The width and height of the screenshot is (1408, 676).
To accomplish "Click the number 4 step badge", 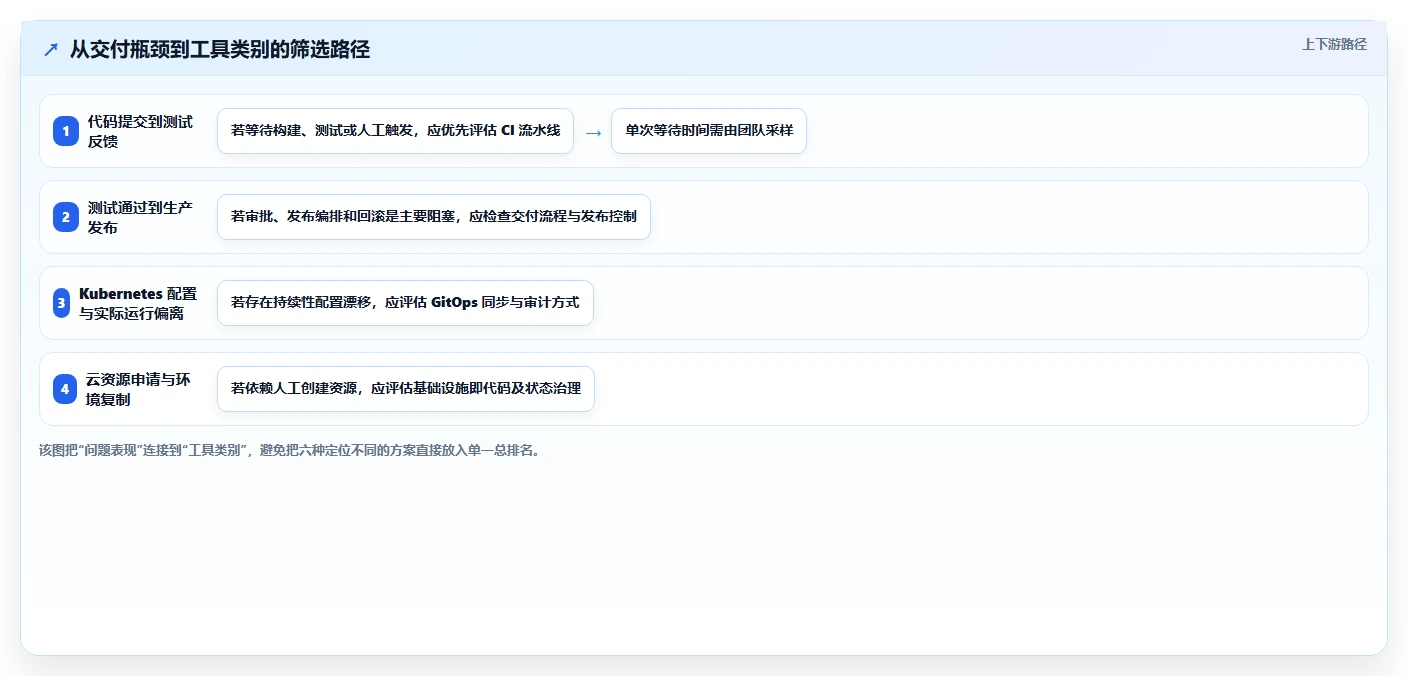I will tap(65, 389).
